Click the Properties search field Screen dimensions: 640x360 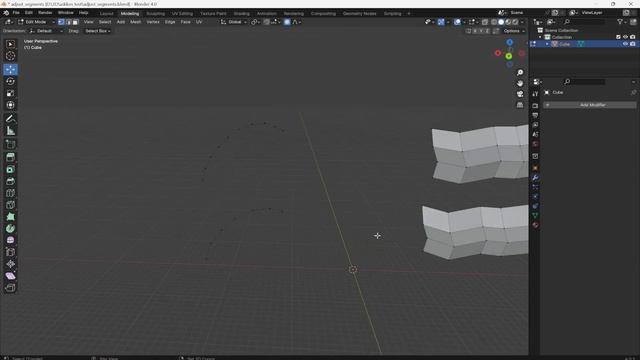coord(584,82)
